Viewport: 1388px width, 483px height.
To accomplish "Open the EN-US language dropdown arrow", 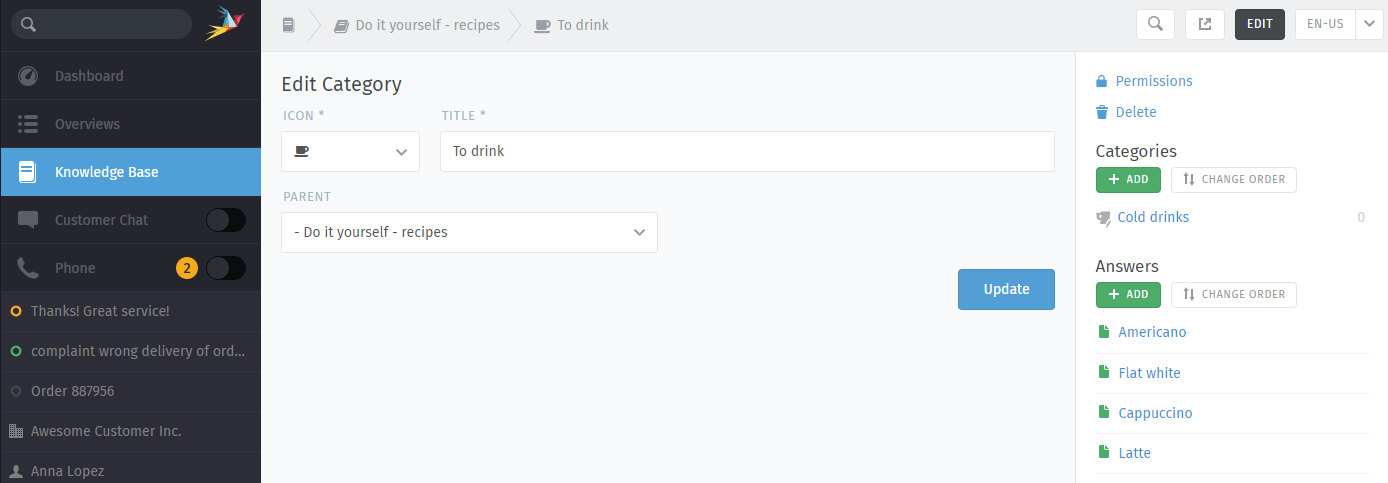I will pos(1368,24).
